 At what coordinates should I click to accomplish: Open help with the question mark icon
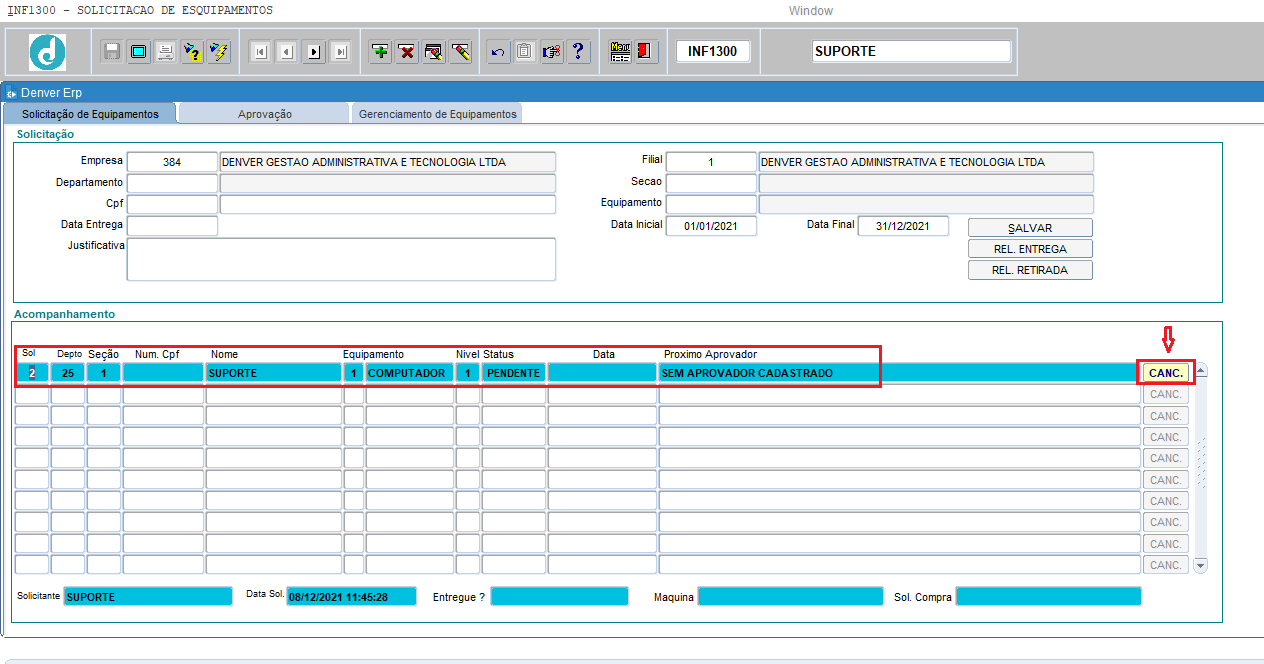[579, 51]
